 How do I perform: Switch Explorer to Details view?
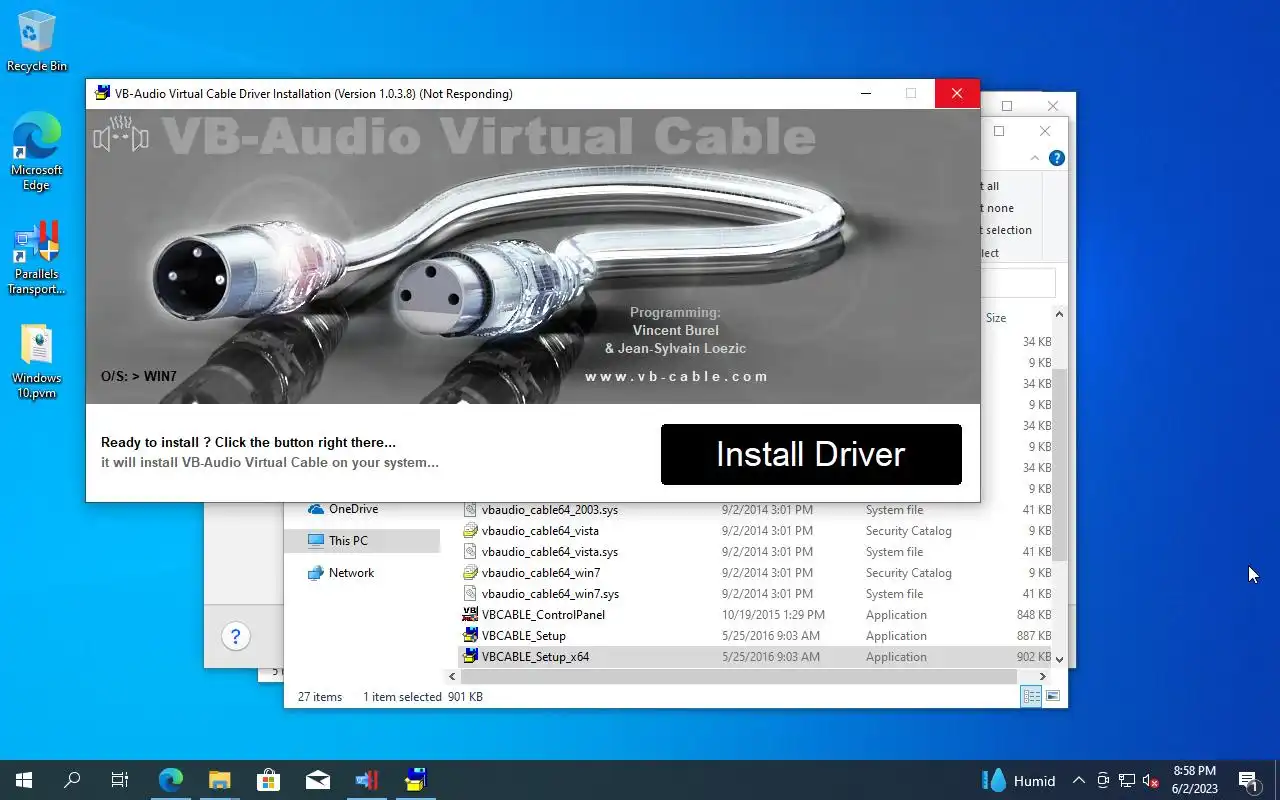tap(1030, 696)
